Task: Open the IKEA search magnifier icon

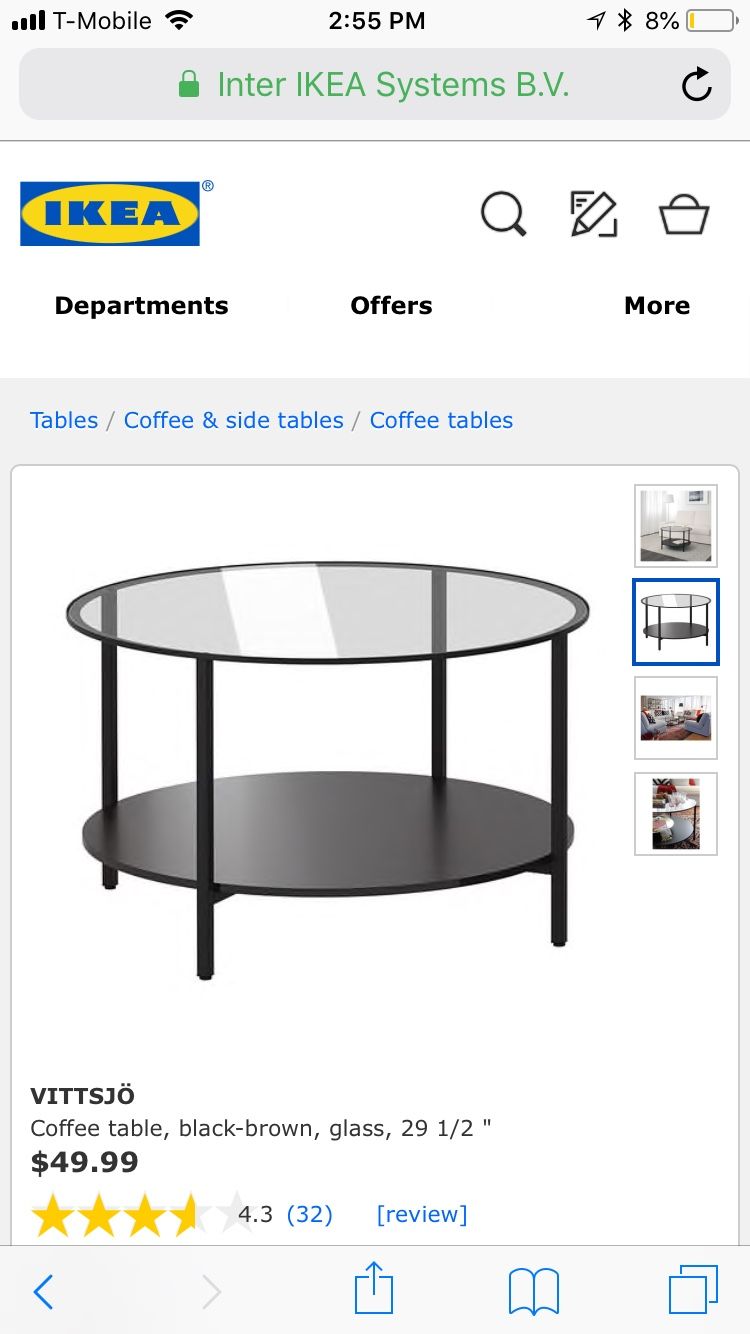Action: [x=503, y=213]
